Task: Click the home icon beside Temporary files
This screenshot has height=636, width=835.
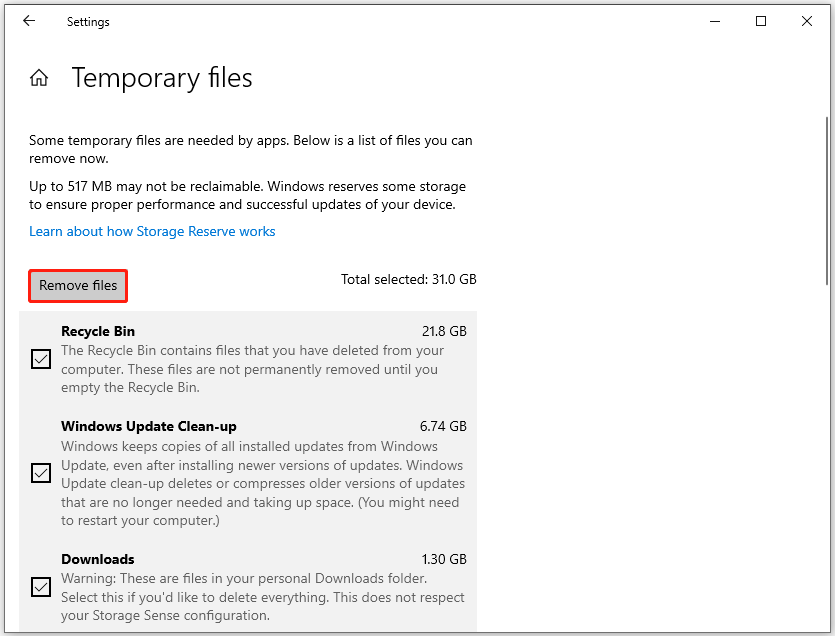Action: (x=38, y=76)
